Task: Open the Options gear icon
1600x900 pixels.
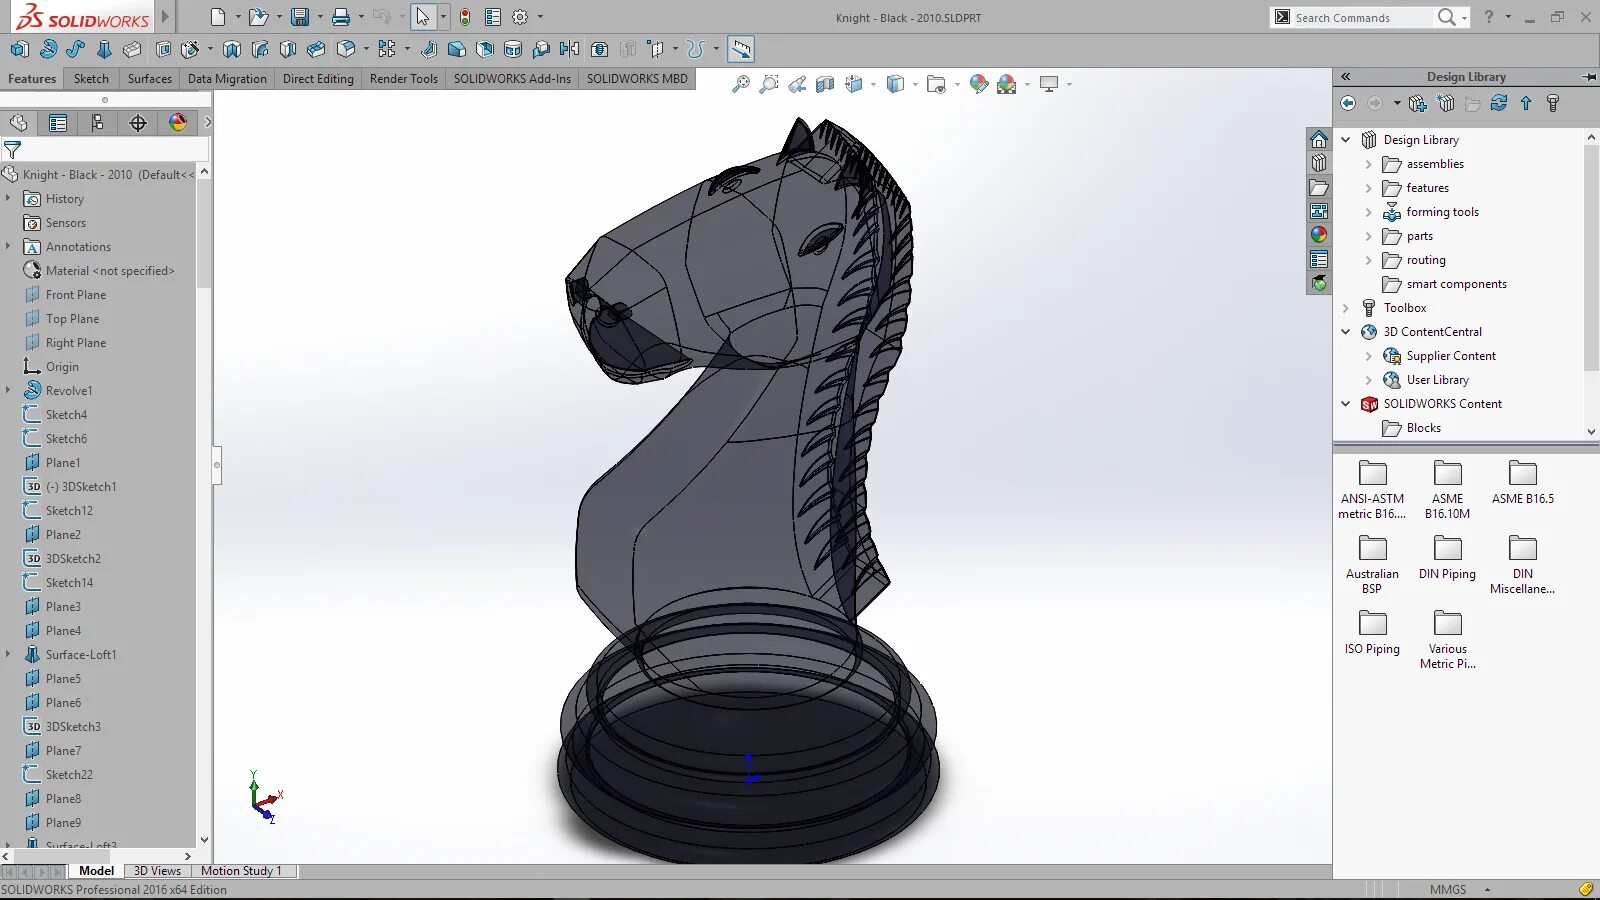Action: (x=520, y=17)
